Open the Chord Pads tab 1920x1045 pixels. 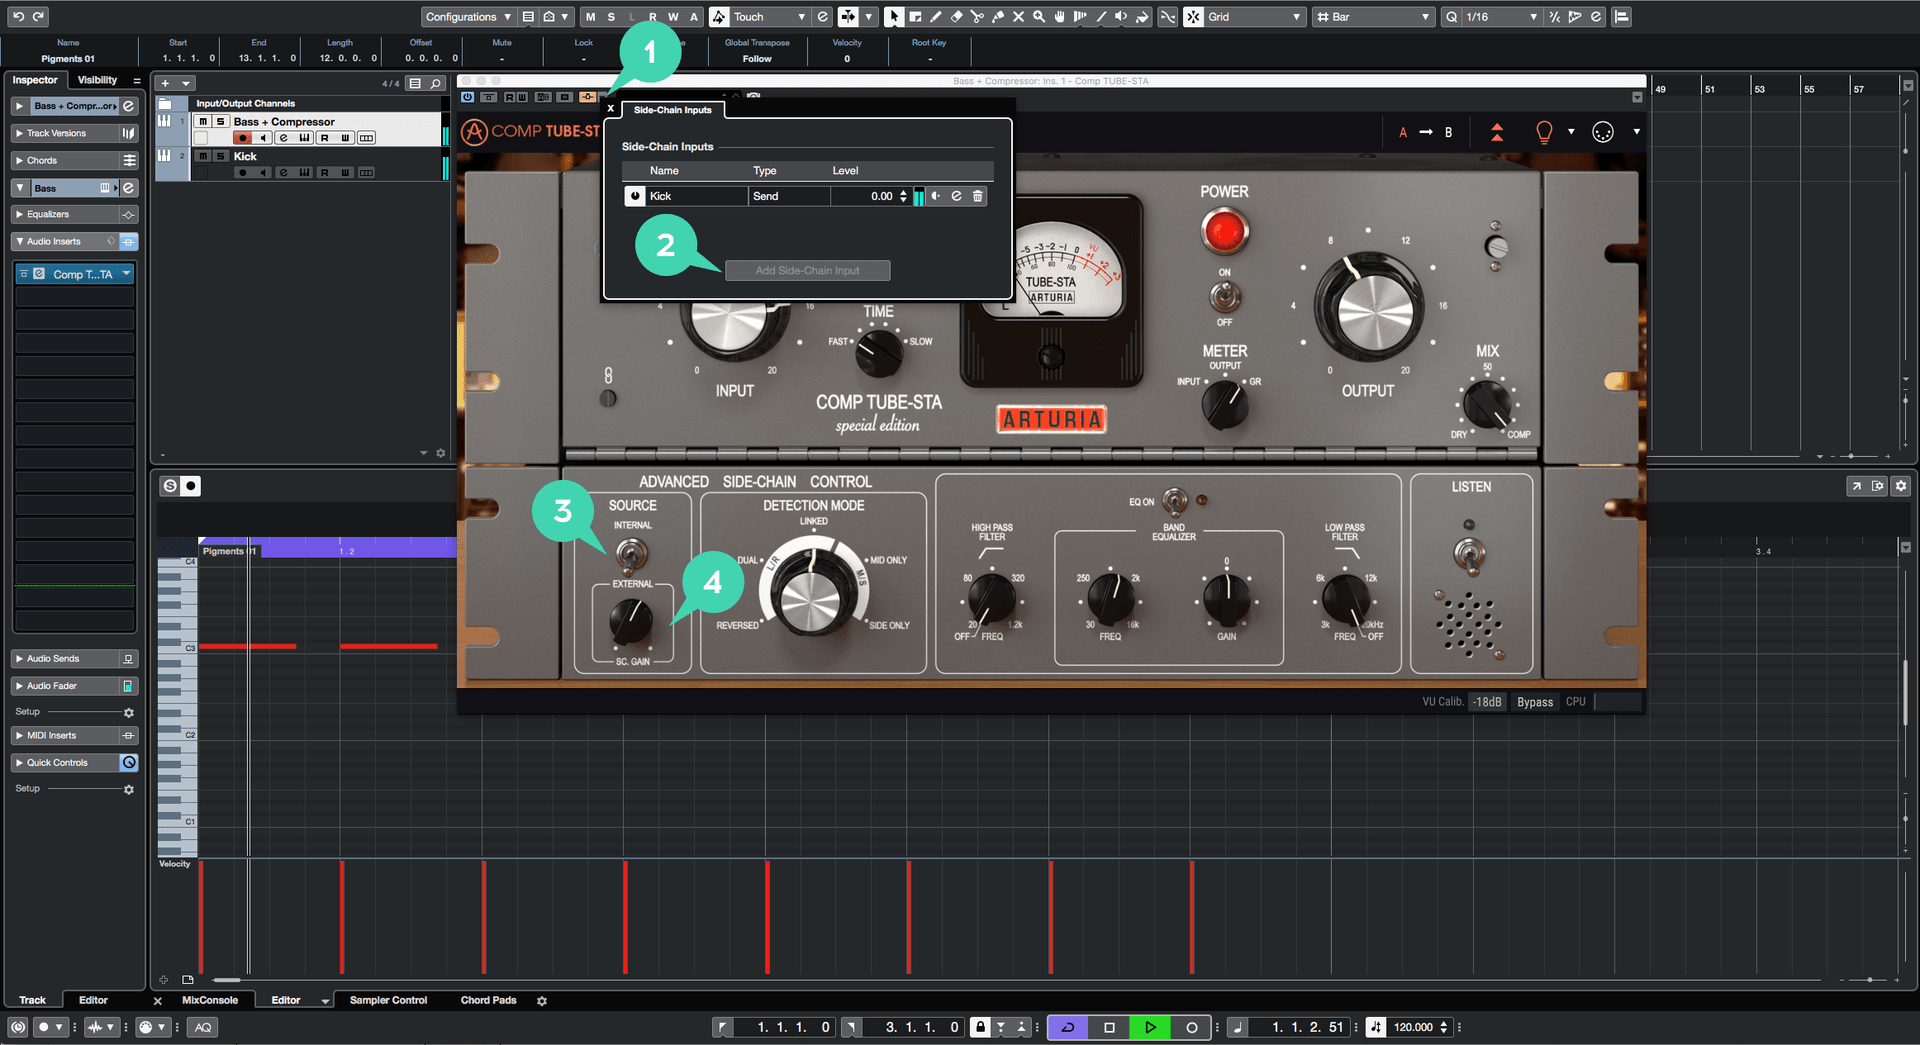pos(488,1000)
